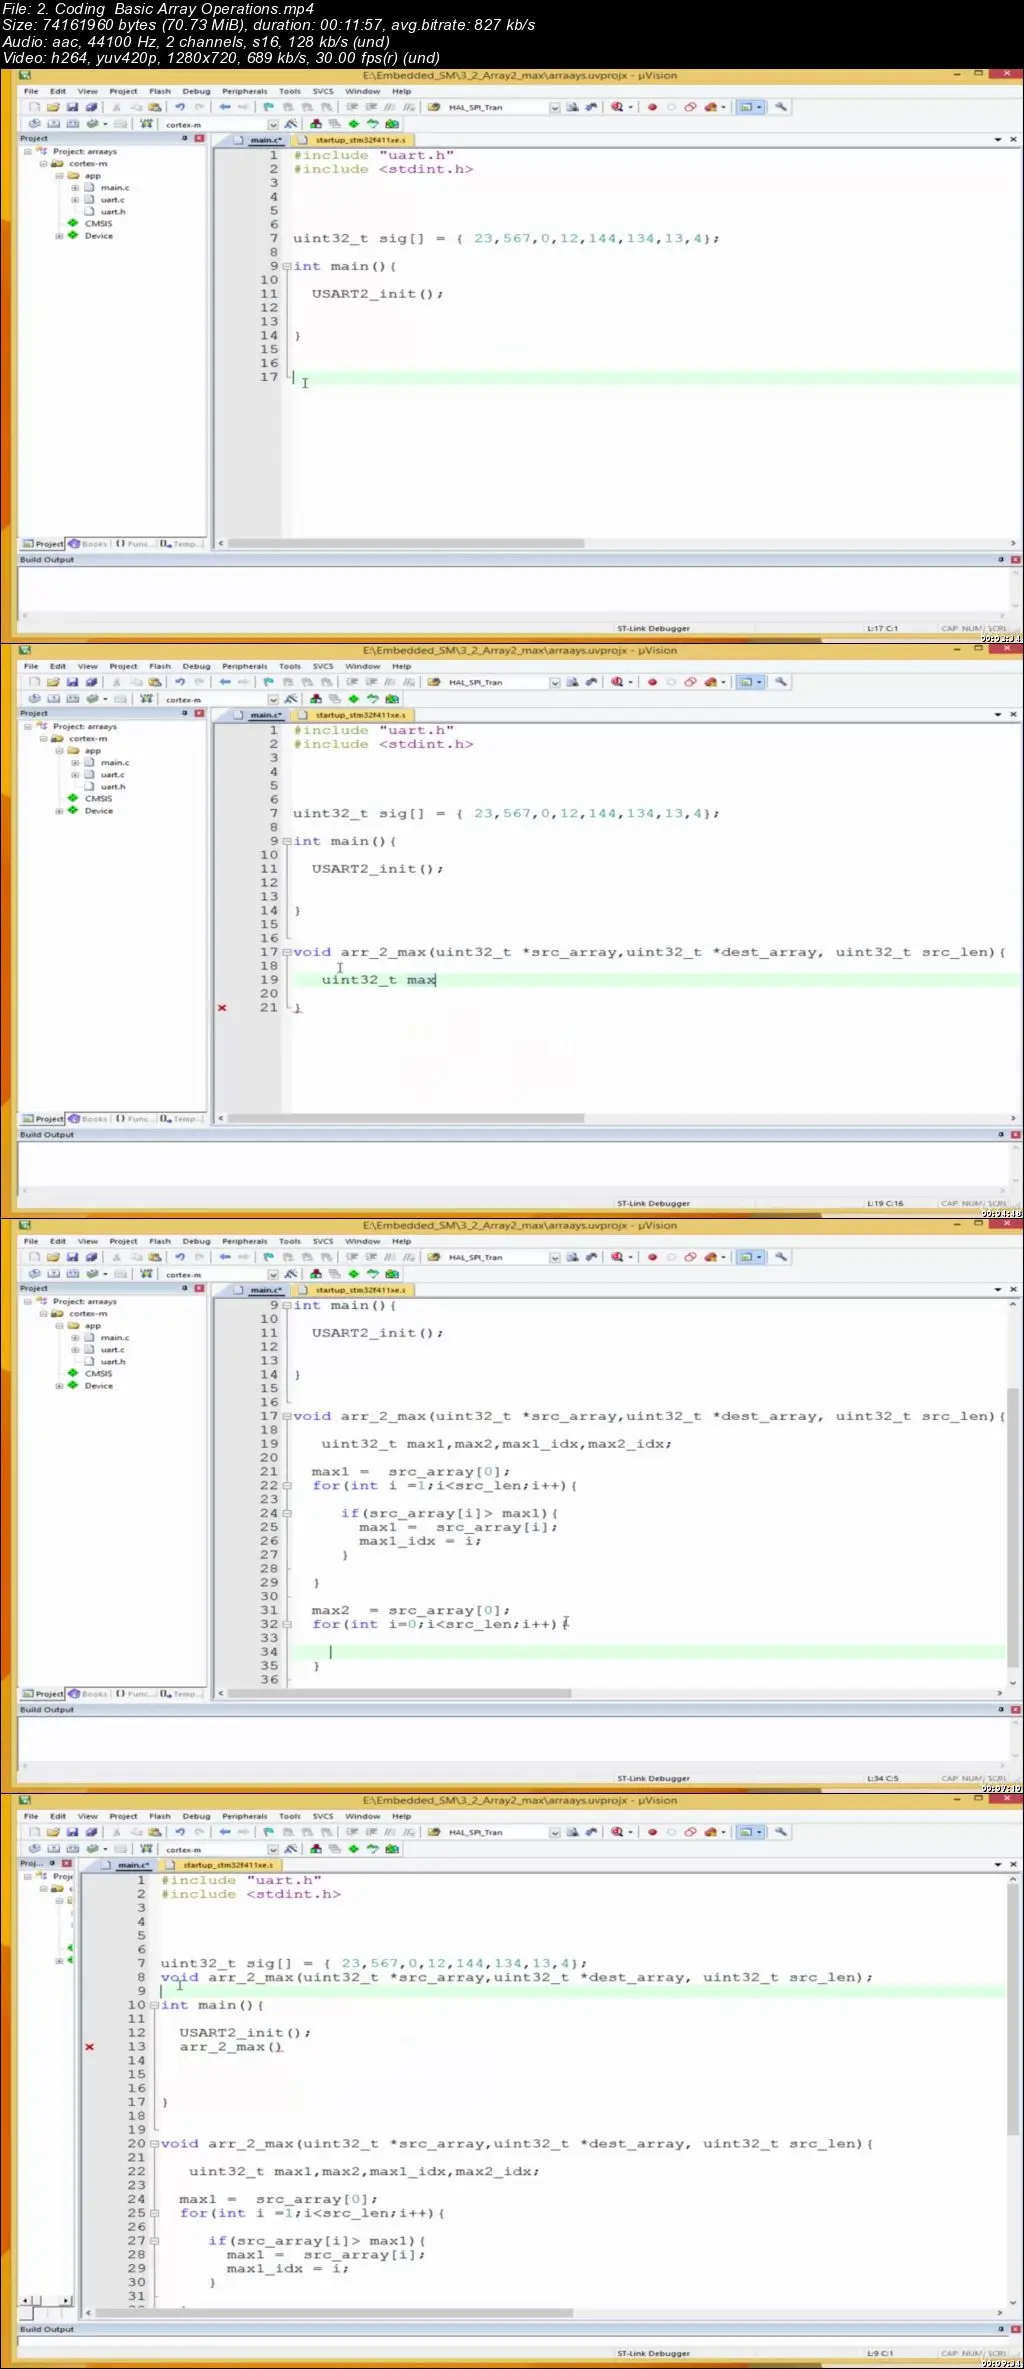The height and width of the screenshot is (2369, 1024).
Task: Toggle Insert/Remove Breakpoint red dot in first frame
Action: pyautogui.click(x=652, y=107)
